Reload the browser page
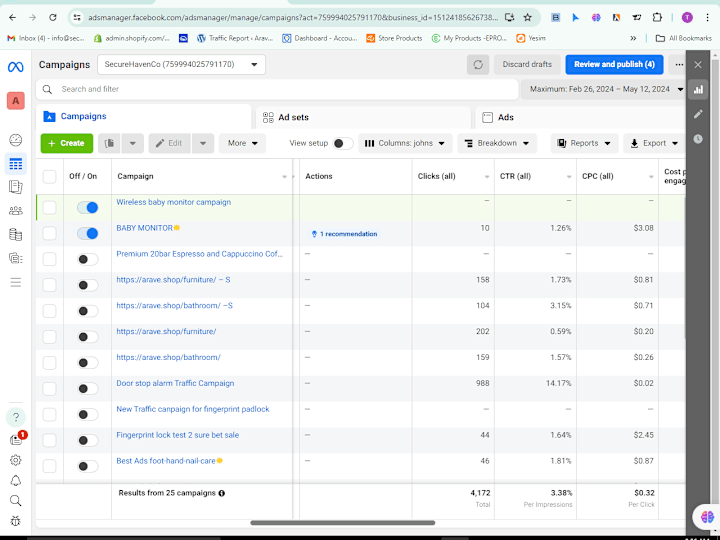 [53, 17]
